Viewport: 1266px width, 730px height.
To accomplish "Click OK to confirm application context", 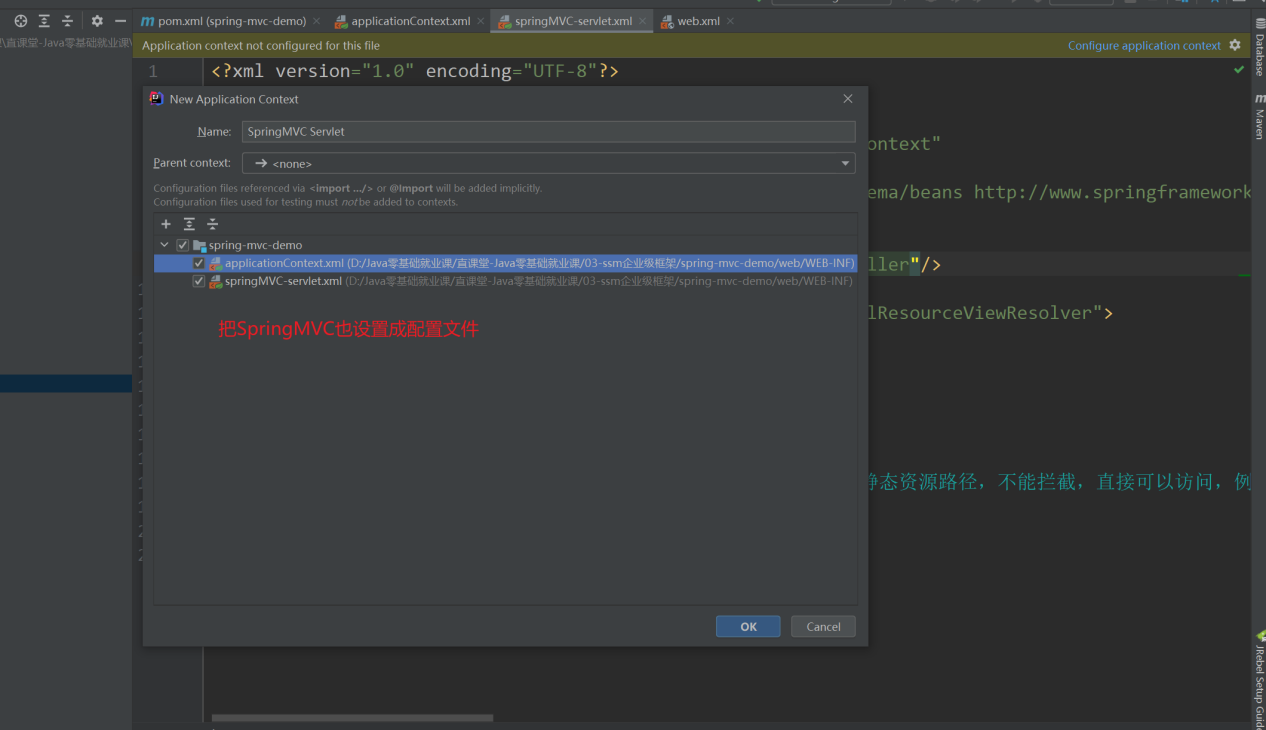I will [748, 626].
